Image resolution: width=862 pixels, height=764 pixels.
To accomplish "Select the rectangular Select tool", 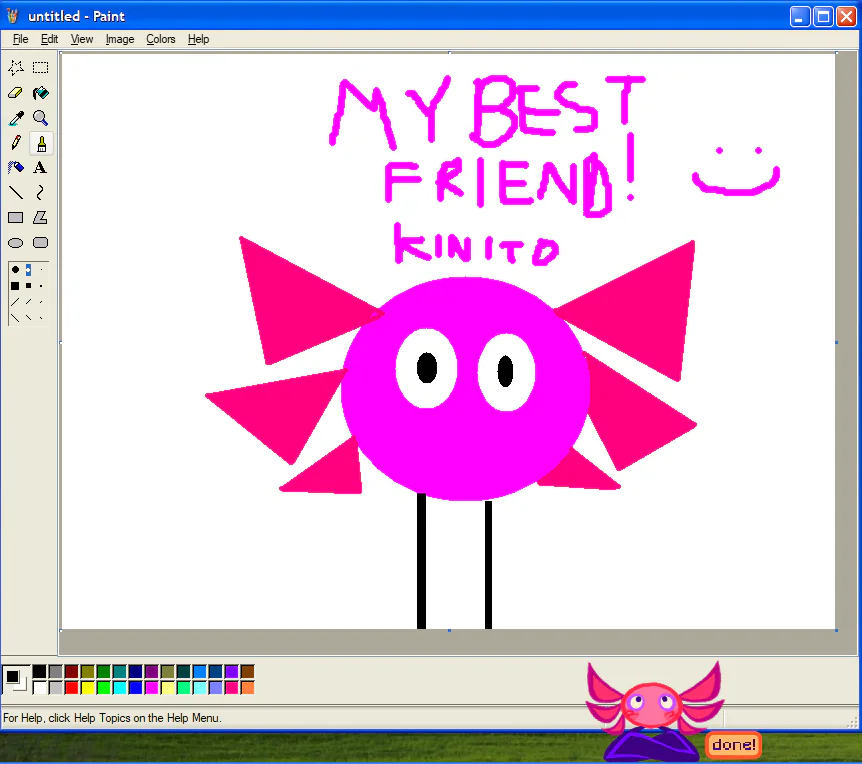I will [41, 68].
